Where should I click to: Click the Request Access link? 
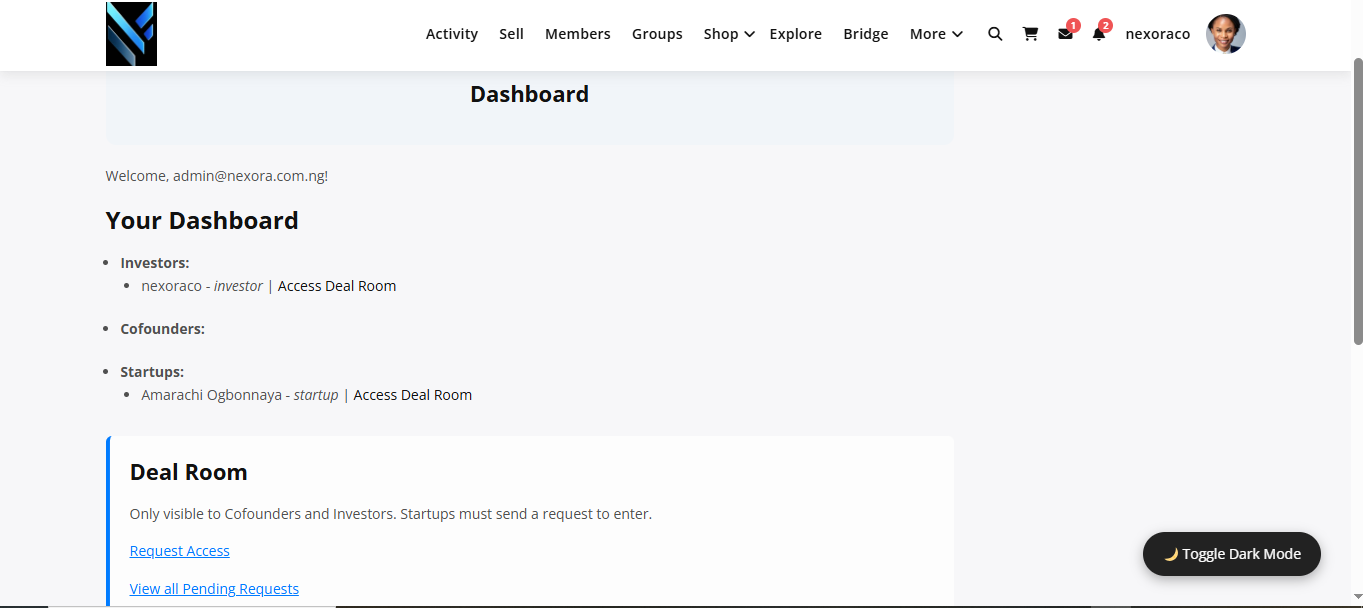point(180,551)
